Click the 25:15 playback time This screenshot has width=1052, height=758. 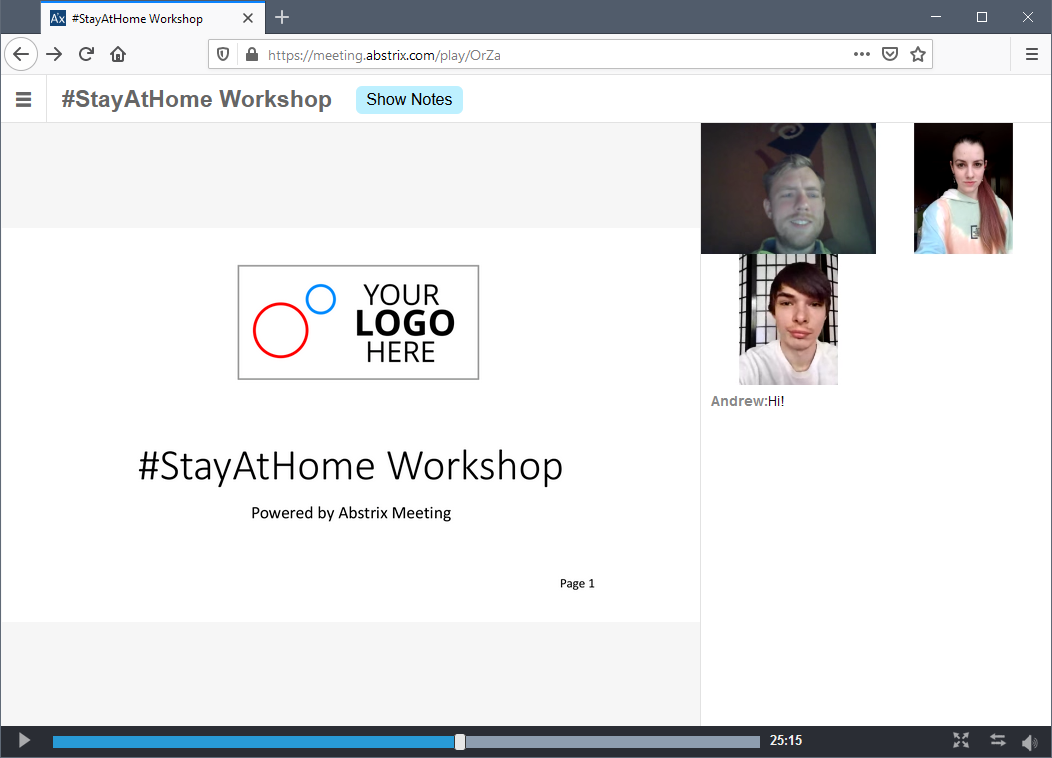point(786,741)
